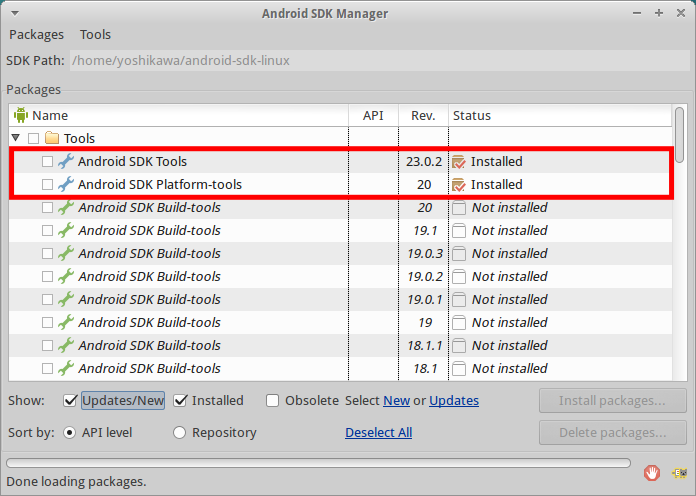
Task: Click not-installed status icon for rev 20 Build-tools
Action: tap(459, 208)
